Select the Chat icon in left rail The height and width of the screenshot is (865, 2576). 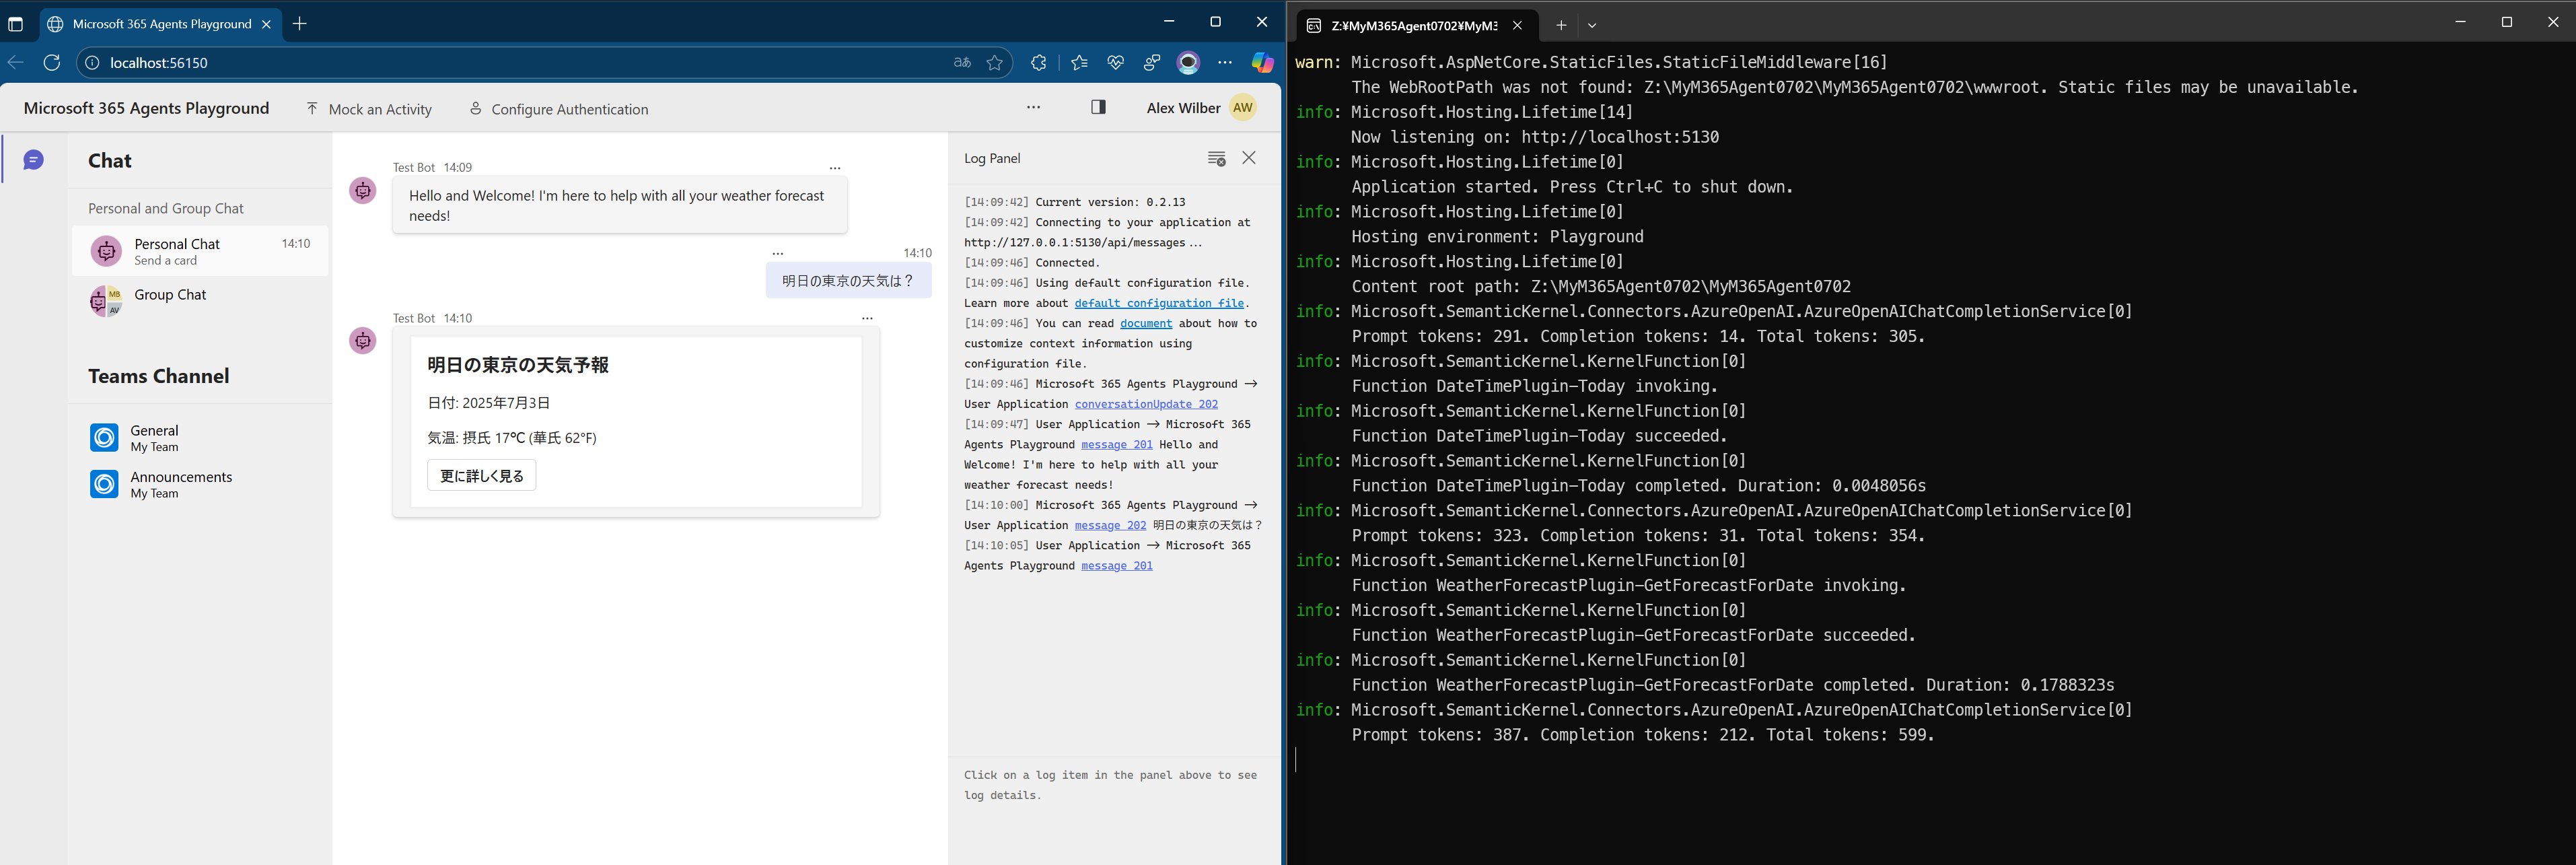point(34,160)
